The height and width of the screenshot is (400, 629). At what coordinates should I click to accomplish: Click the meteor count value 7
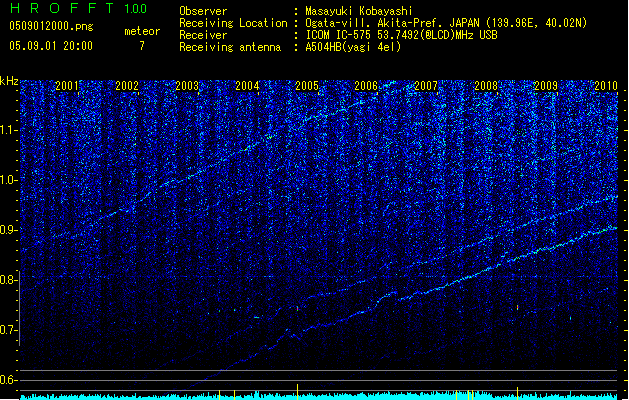click(142, 46)
